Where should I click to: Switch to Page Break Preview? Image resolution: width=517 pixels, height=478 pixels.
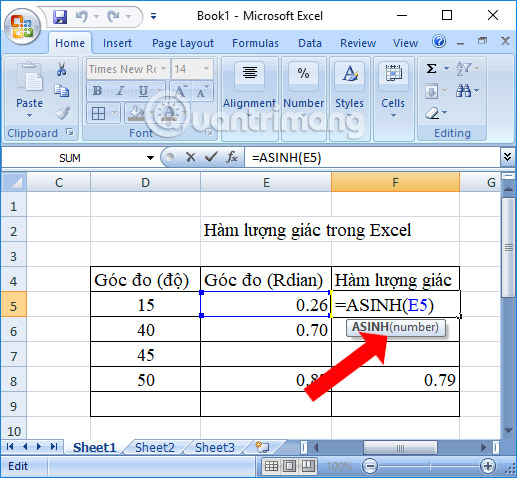(307, 466)
